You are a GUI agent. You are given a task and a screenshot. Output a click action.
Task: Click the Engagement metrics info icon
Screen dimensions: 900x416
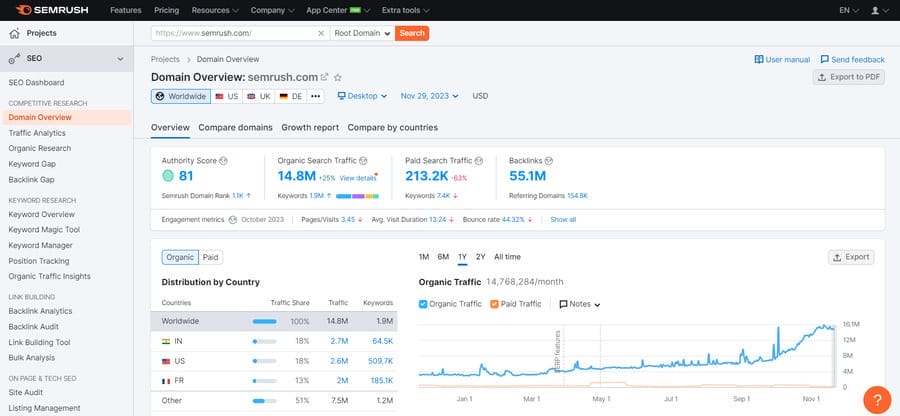tap(232, 220)
